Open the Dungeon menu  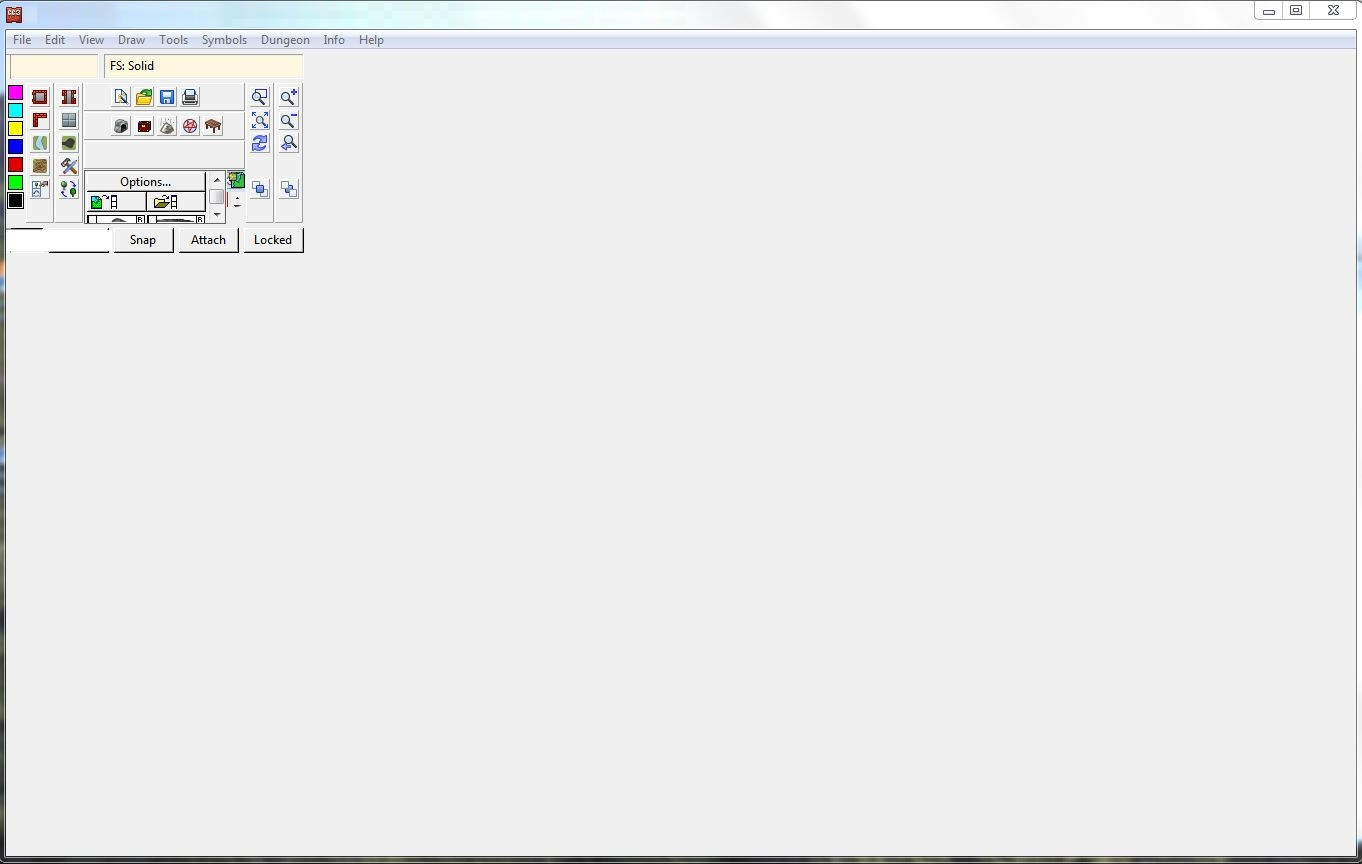pyautogui.click(x=285, y=40)
